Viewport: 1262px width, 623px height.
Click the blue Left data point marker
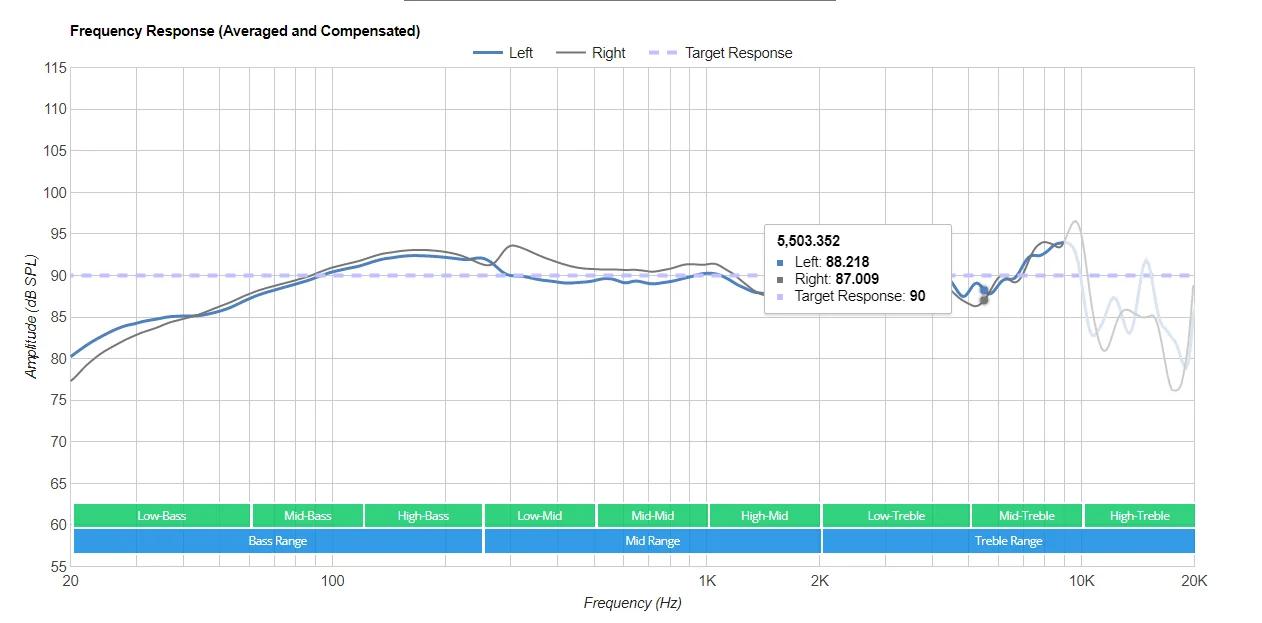[x=984, y=290]
